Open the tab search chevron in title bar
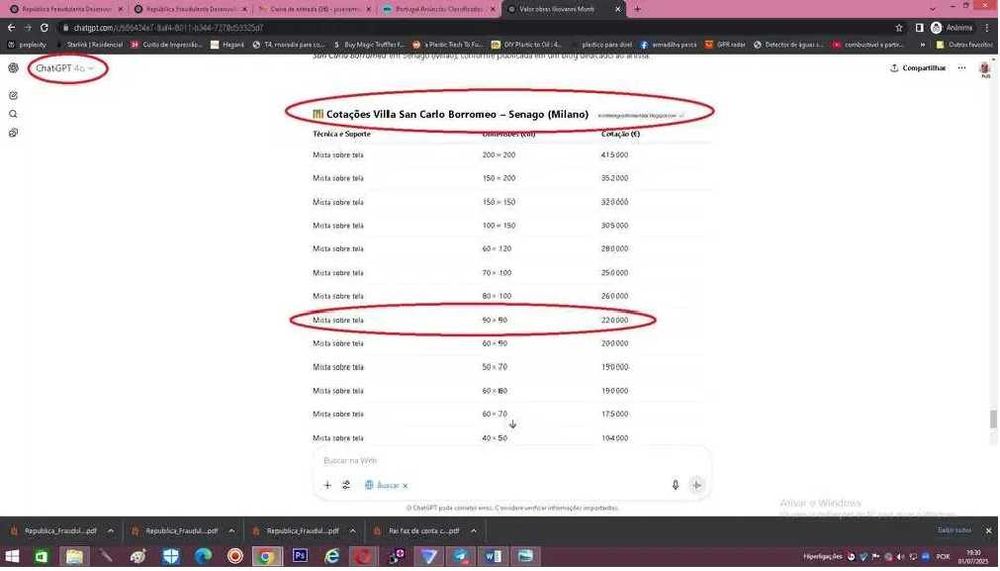Image resolution: width=1000 pixels, height=571 pixels. tap(933, 9)
